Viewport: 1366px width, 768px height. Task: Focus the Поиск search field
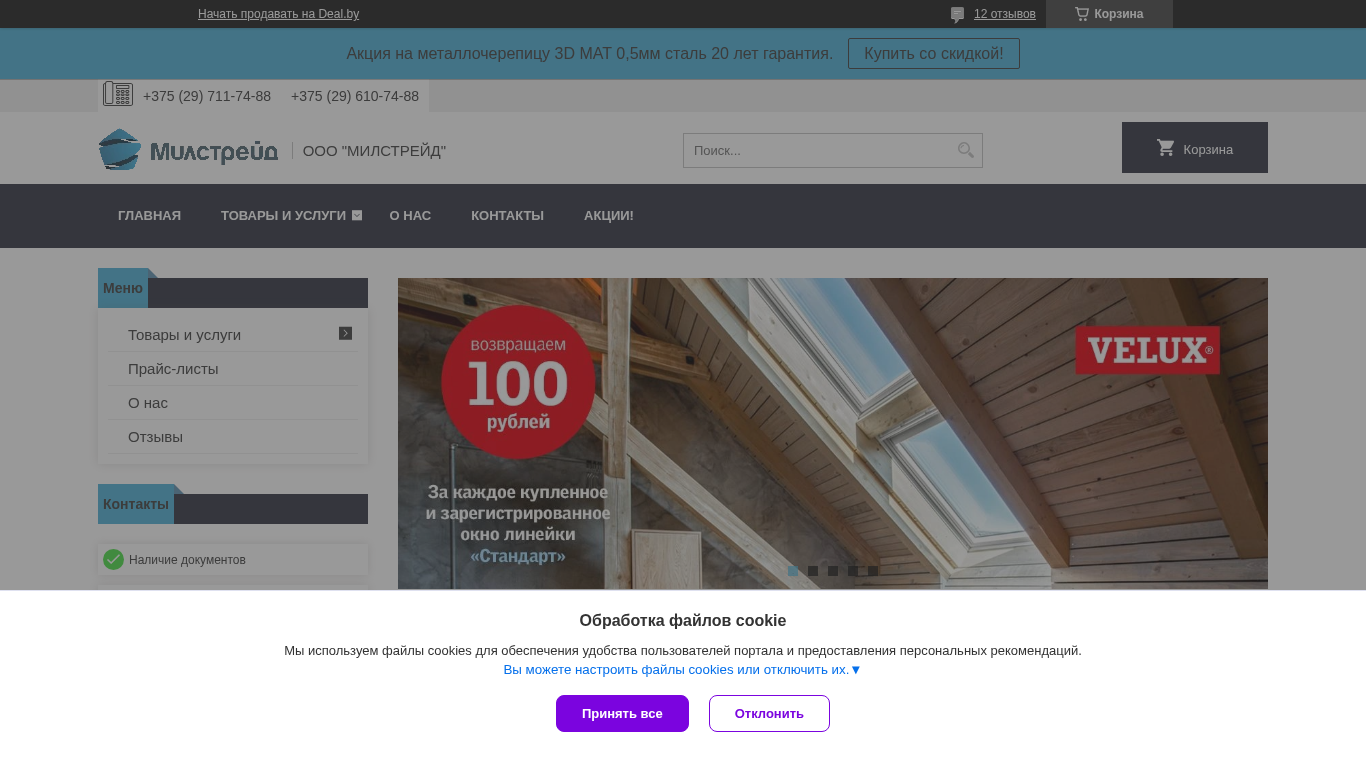818,150
